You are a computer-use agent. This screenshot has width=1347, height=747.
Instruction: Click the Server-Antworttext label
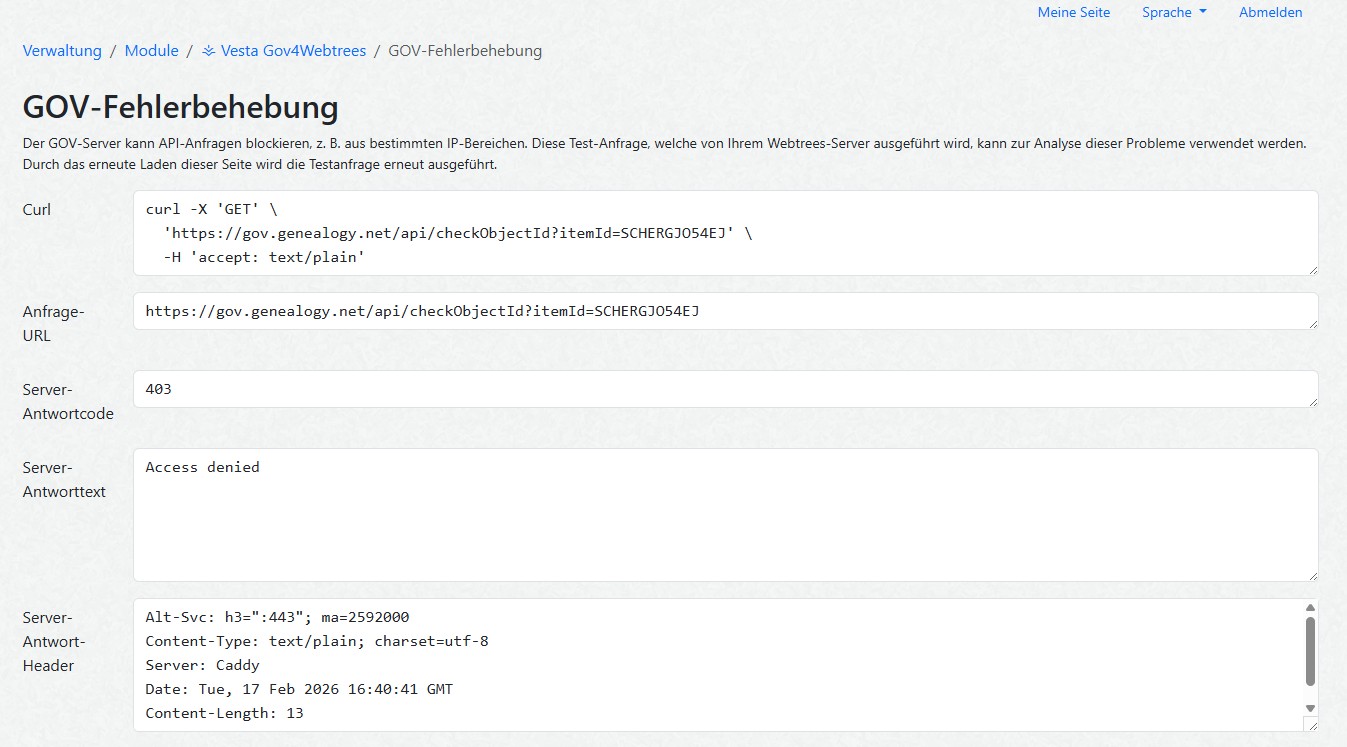pos(64,479)
